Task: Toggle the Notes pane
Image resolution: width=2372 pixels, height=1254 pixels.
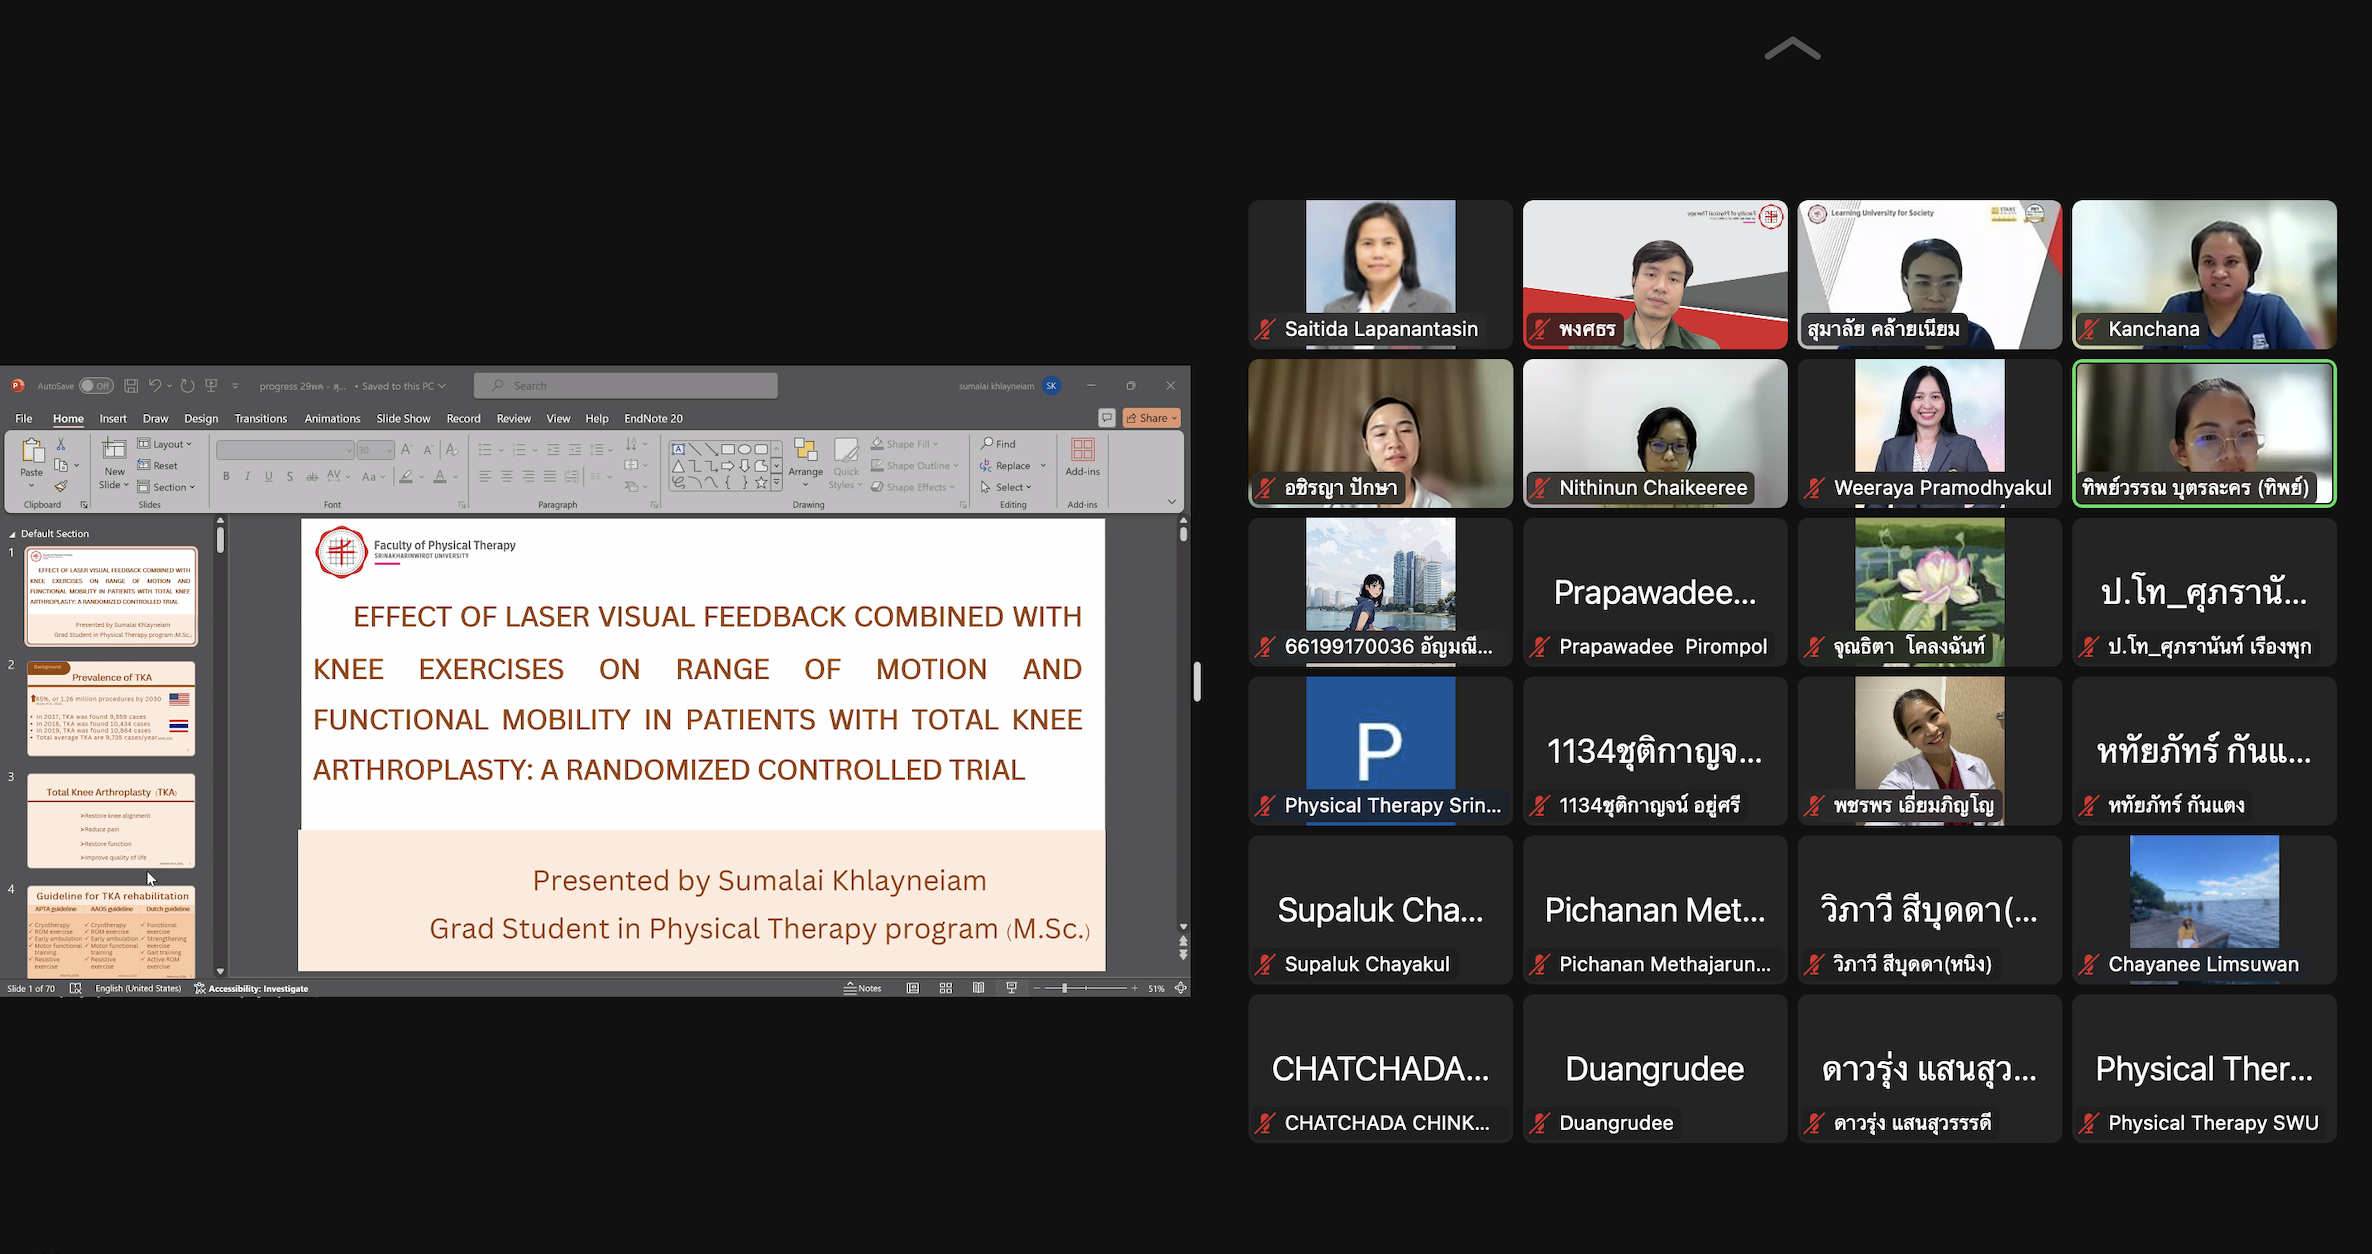Action: 863,988
